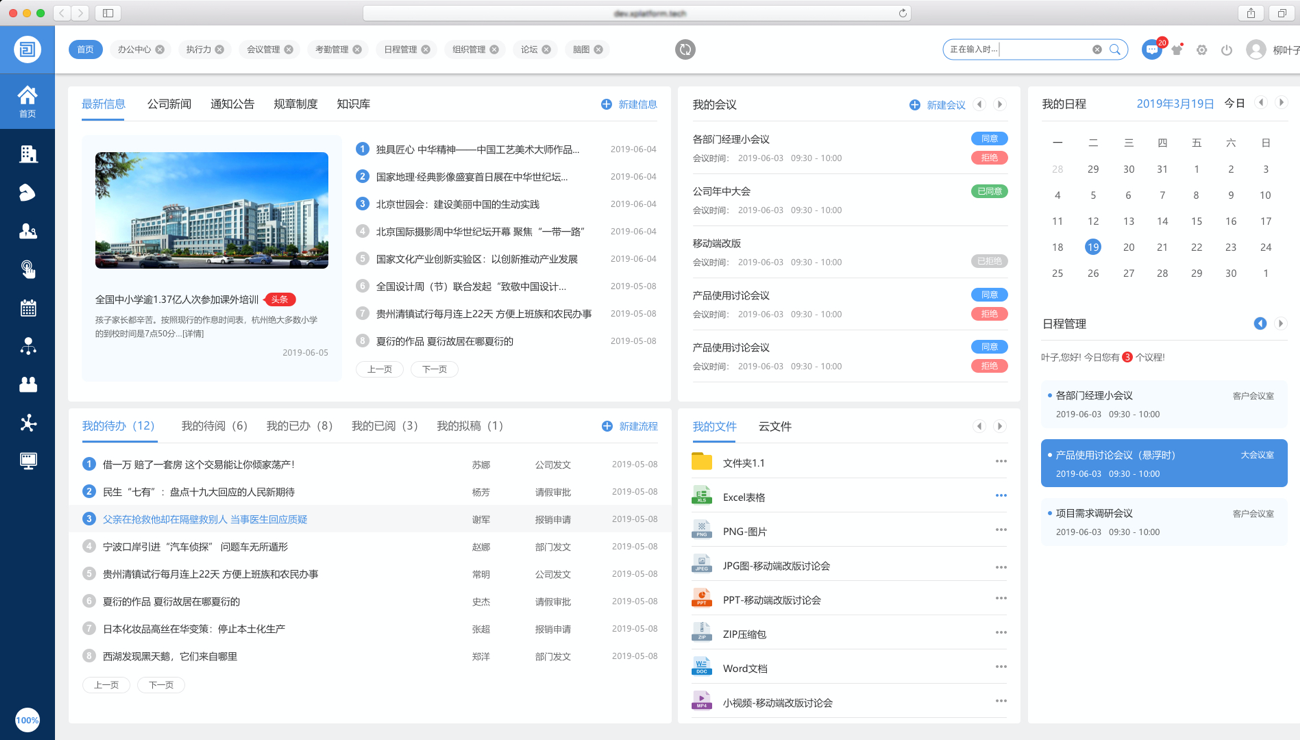
Task: Click the logout power icon
Action: tap(1227, 48)
